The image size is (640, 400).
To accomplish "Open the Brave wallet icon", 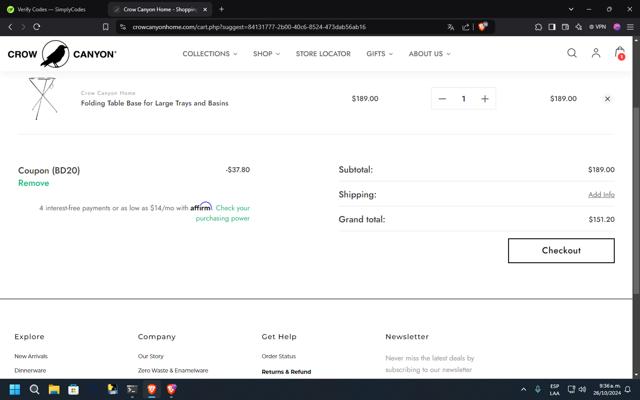I will click(565, 27).
